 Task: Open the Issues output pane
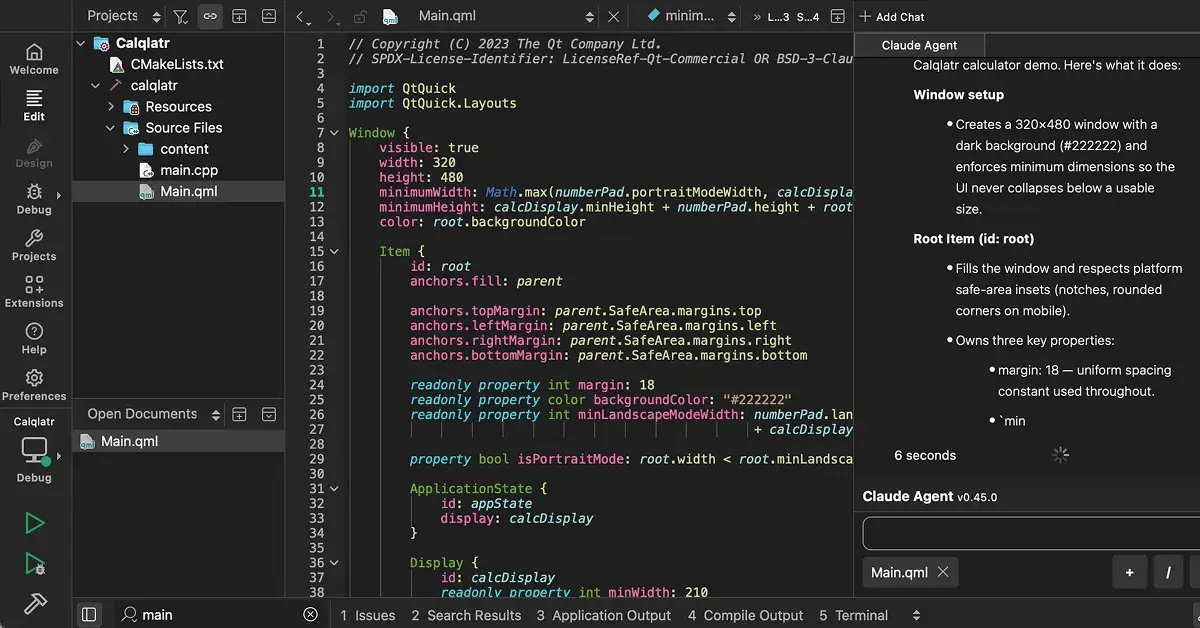368,615
